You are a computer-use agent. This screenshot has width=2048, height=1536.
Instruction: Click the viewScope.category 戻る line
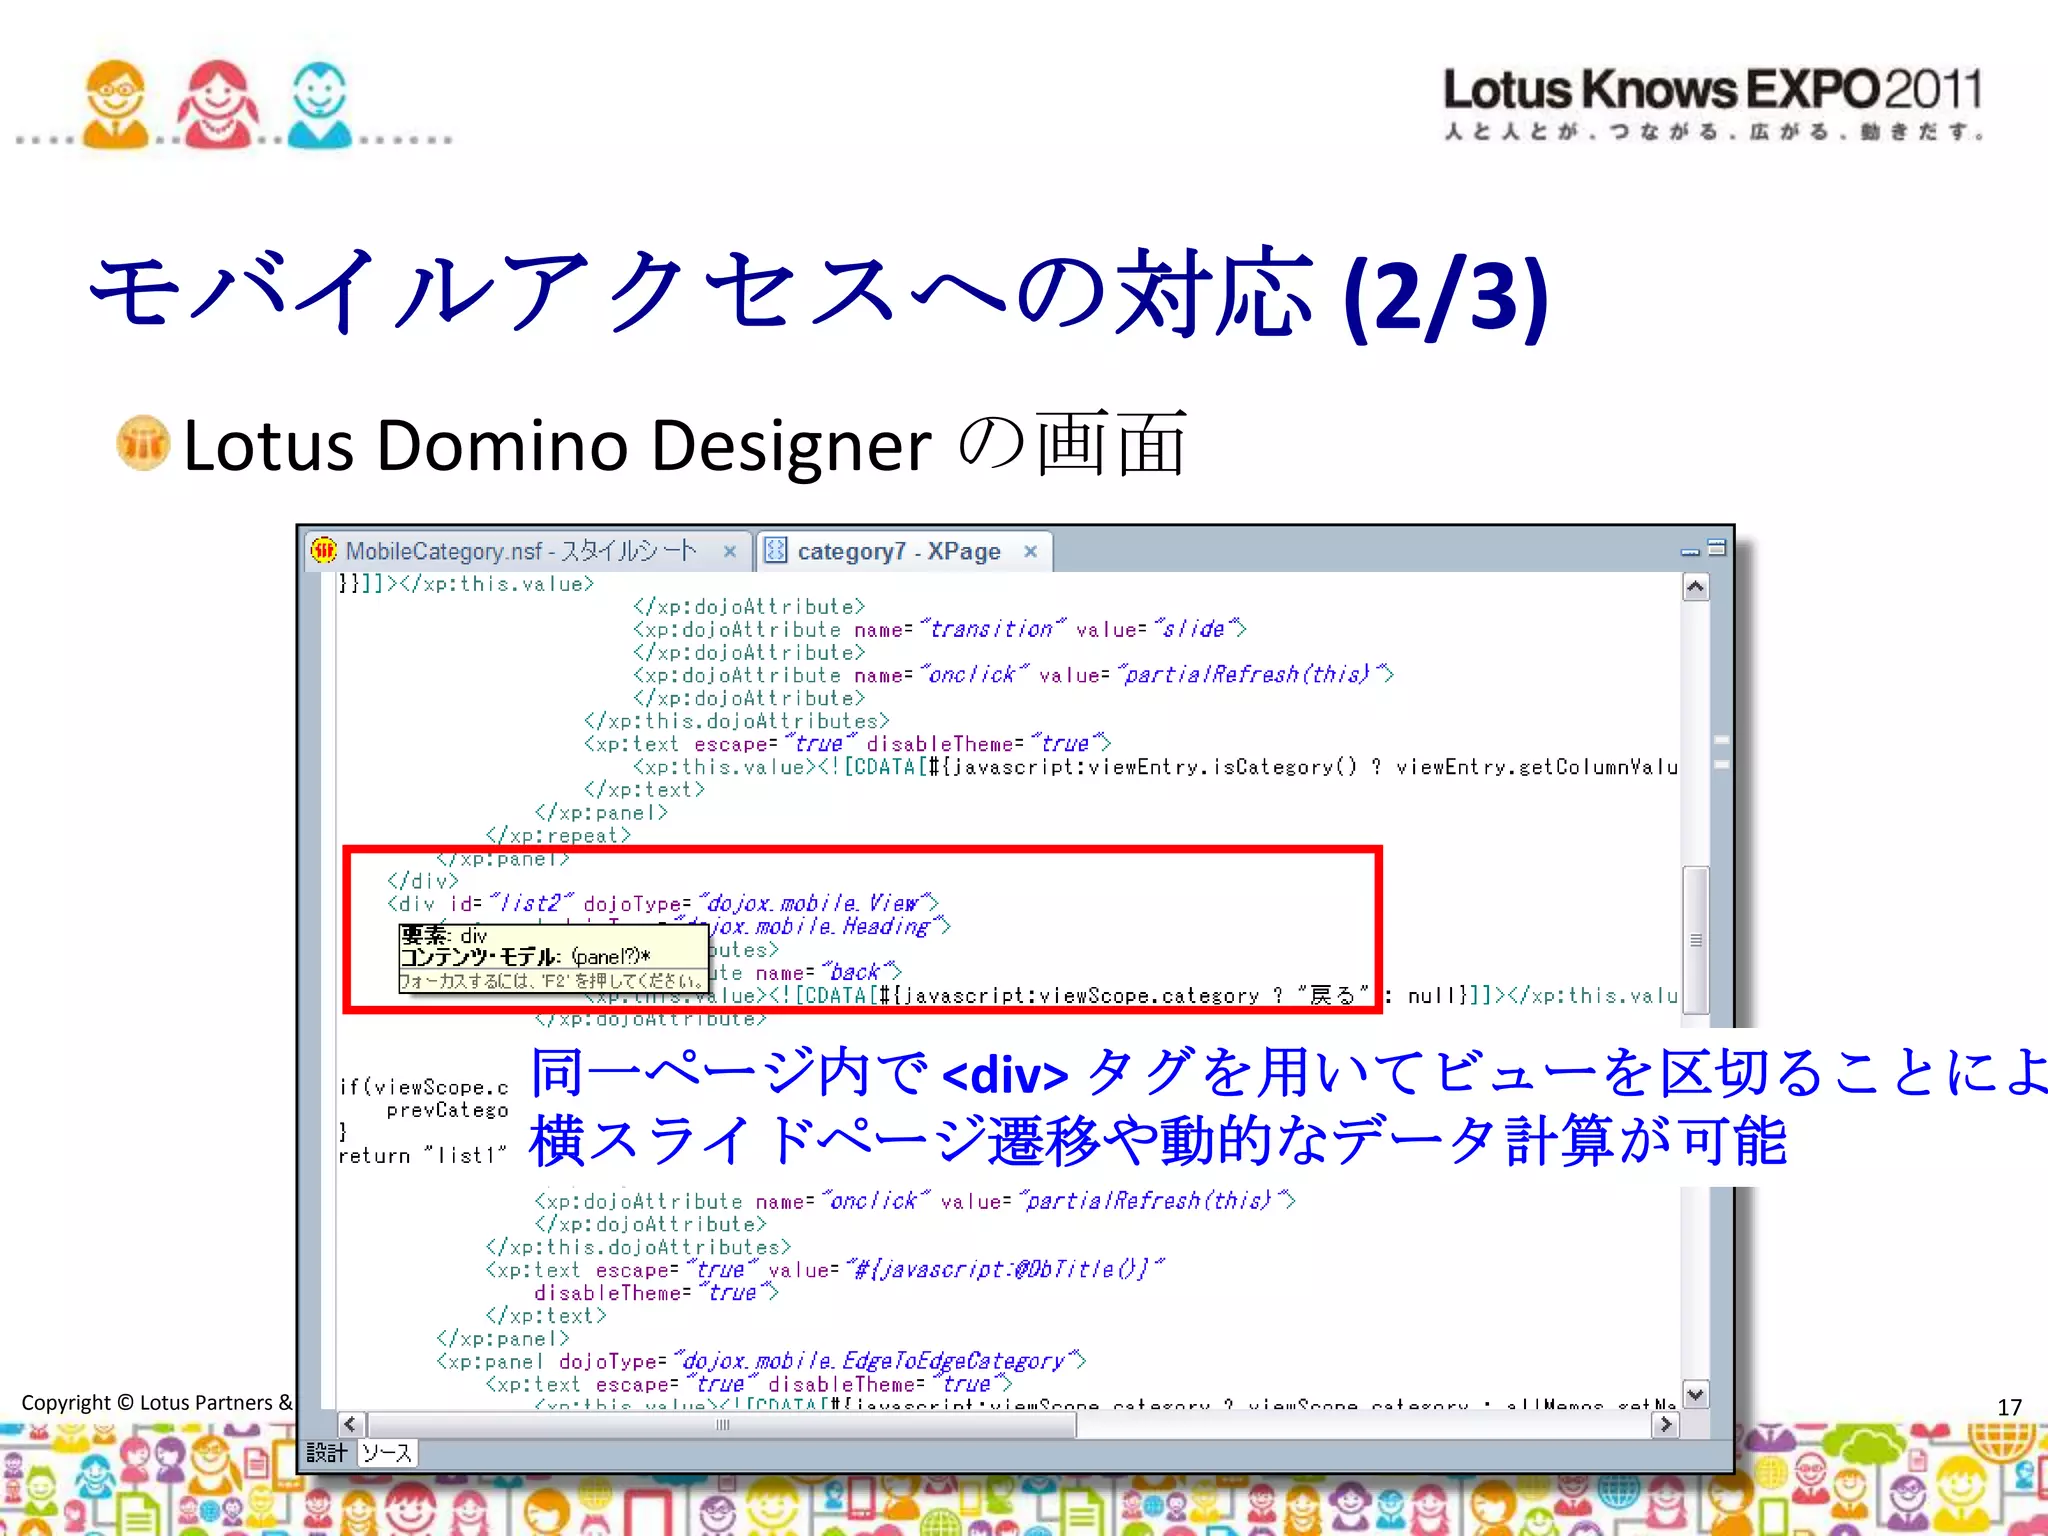click(x=1130, y=995)
